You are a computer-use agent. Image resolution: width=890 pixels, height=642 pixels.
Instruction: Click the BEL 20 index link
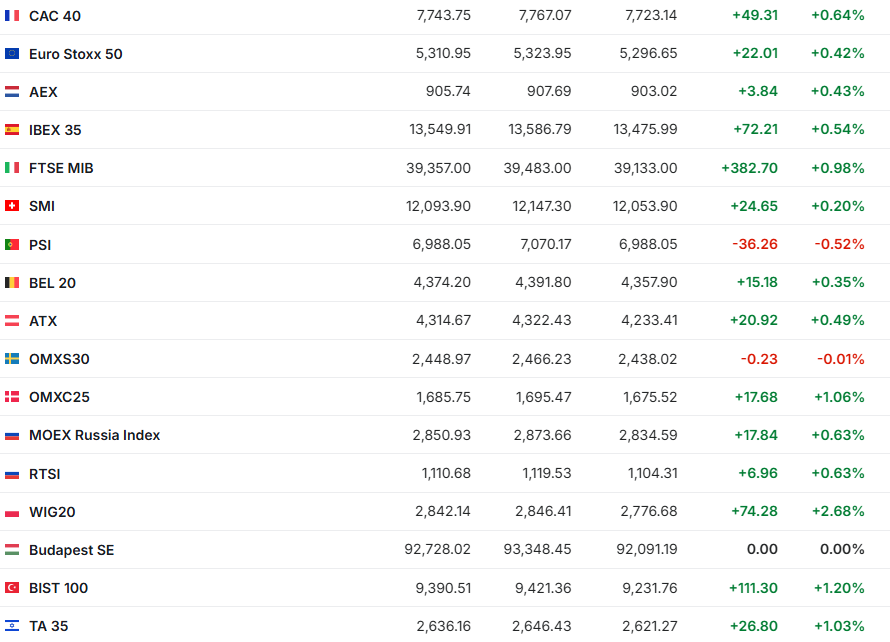52,283
